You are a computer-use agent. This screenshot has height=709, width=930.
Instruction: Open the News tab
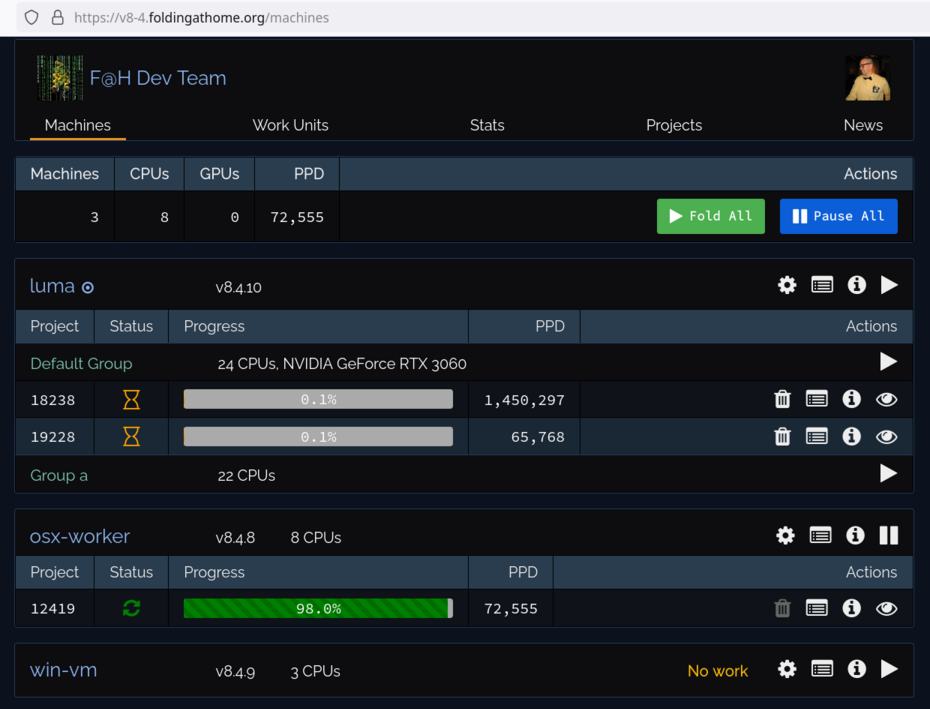[x=863, y=125]
